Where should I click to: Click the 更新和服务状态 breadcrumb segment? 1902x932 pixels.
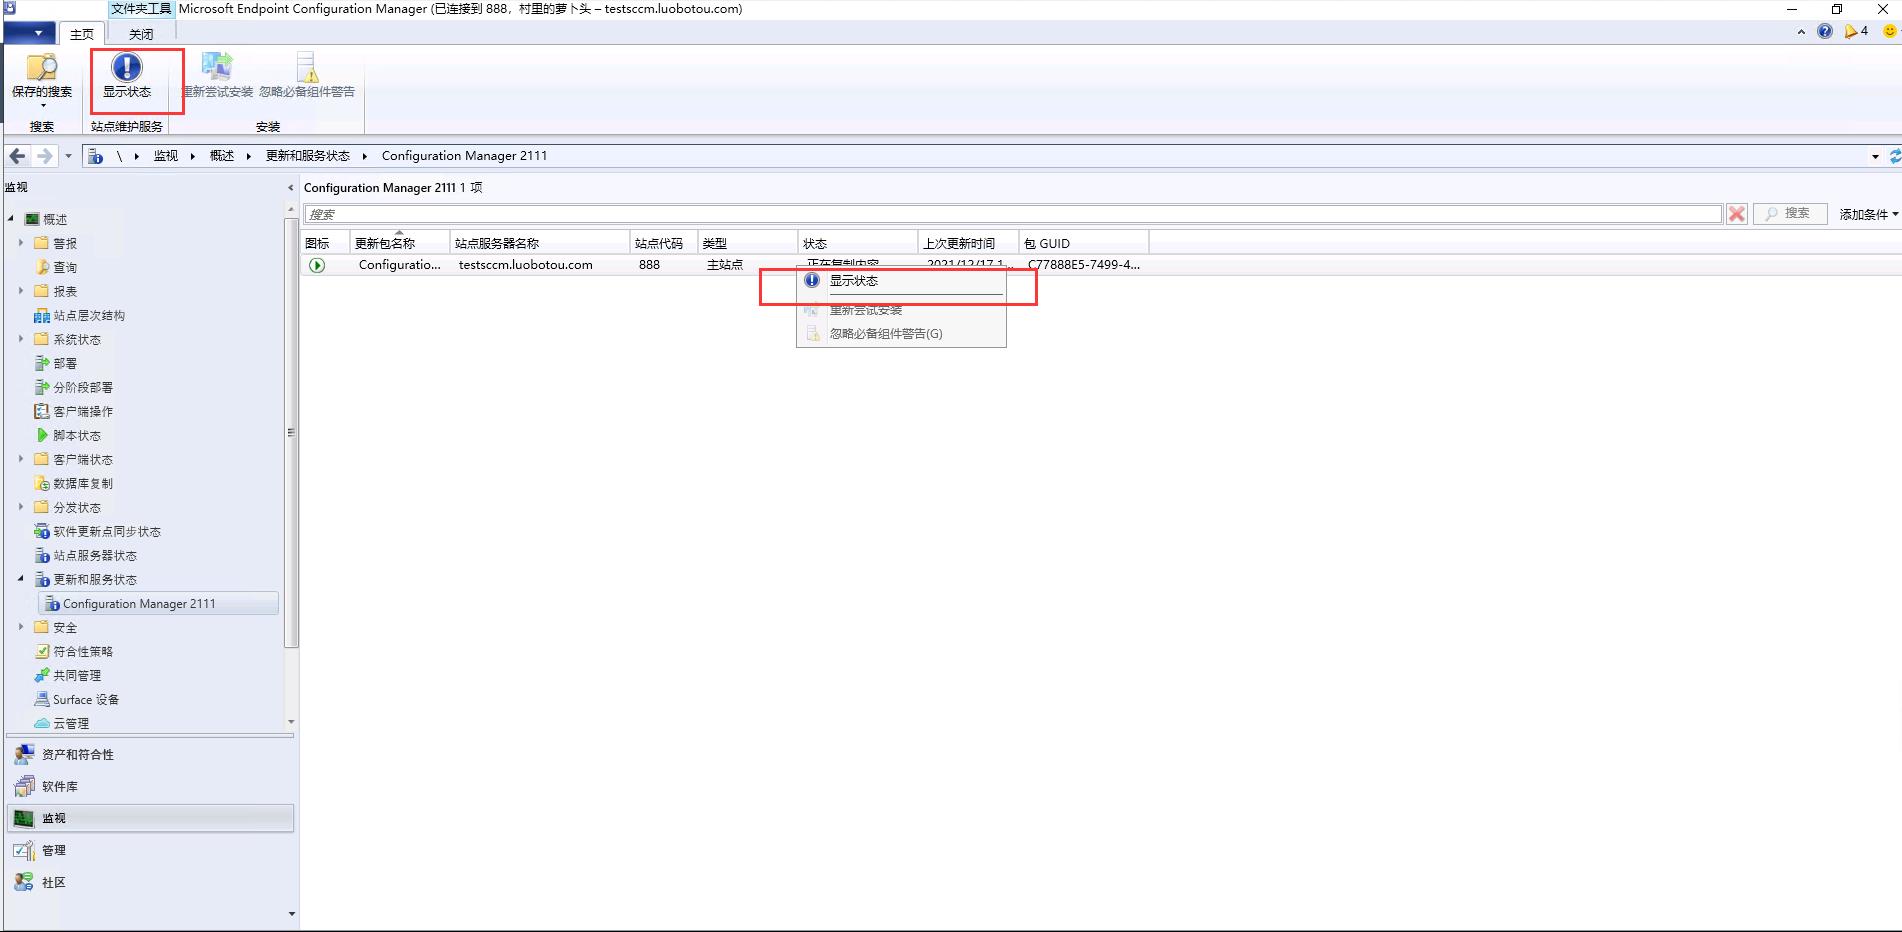(x=307, y=156)
